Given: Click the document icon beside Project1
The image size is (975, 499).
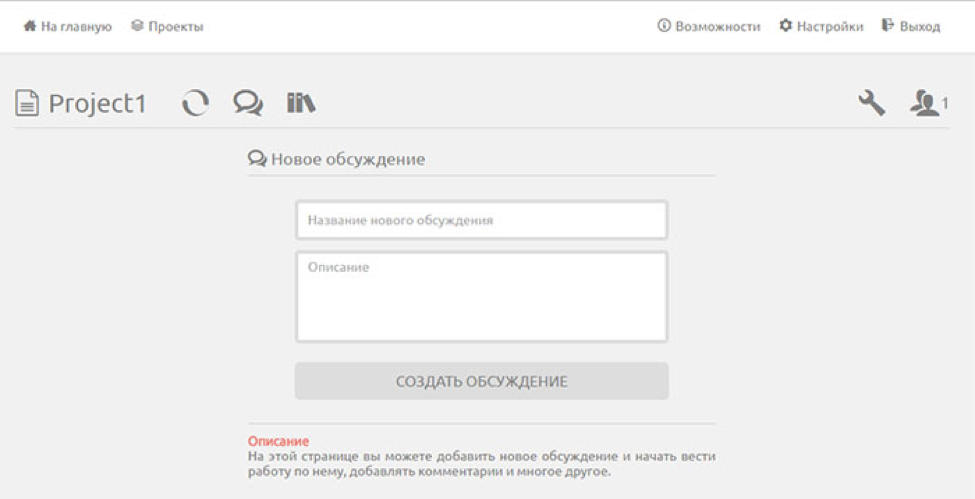Looking at the screenshot, I should pos(27,103).
